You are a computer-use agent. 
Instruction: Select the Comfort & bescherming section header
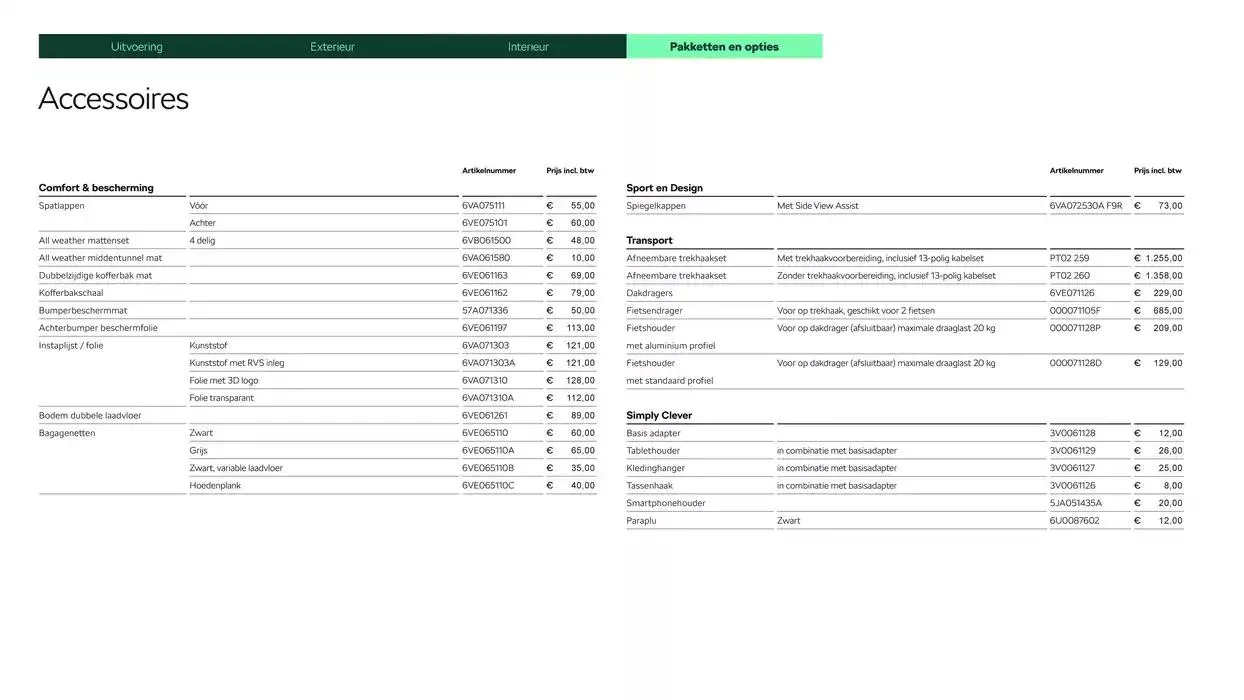coord(96,187)
